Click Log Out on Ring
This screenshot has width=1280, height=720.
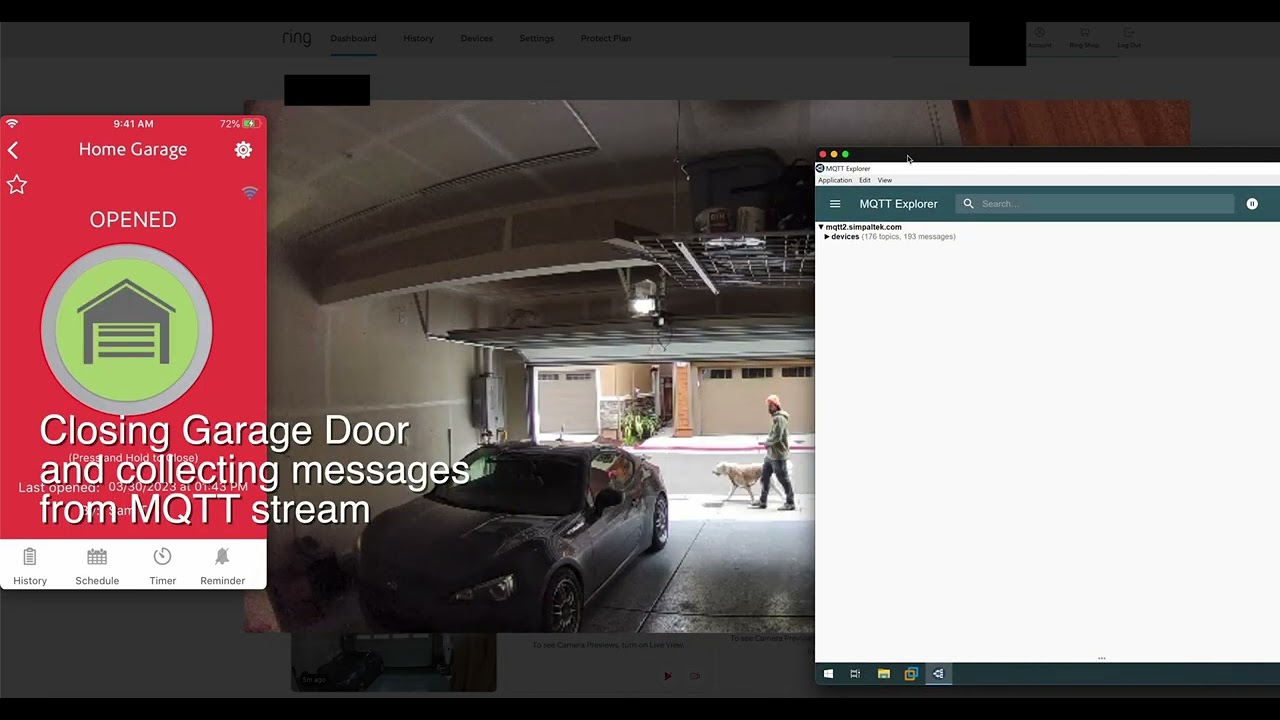[x=1129, y=38]
